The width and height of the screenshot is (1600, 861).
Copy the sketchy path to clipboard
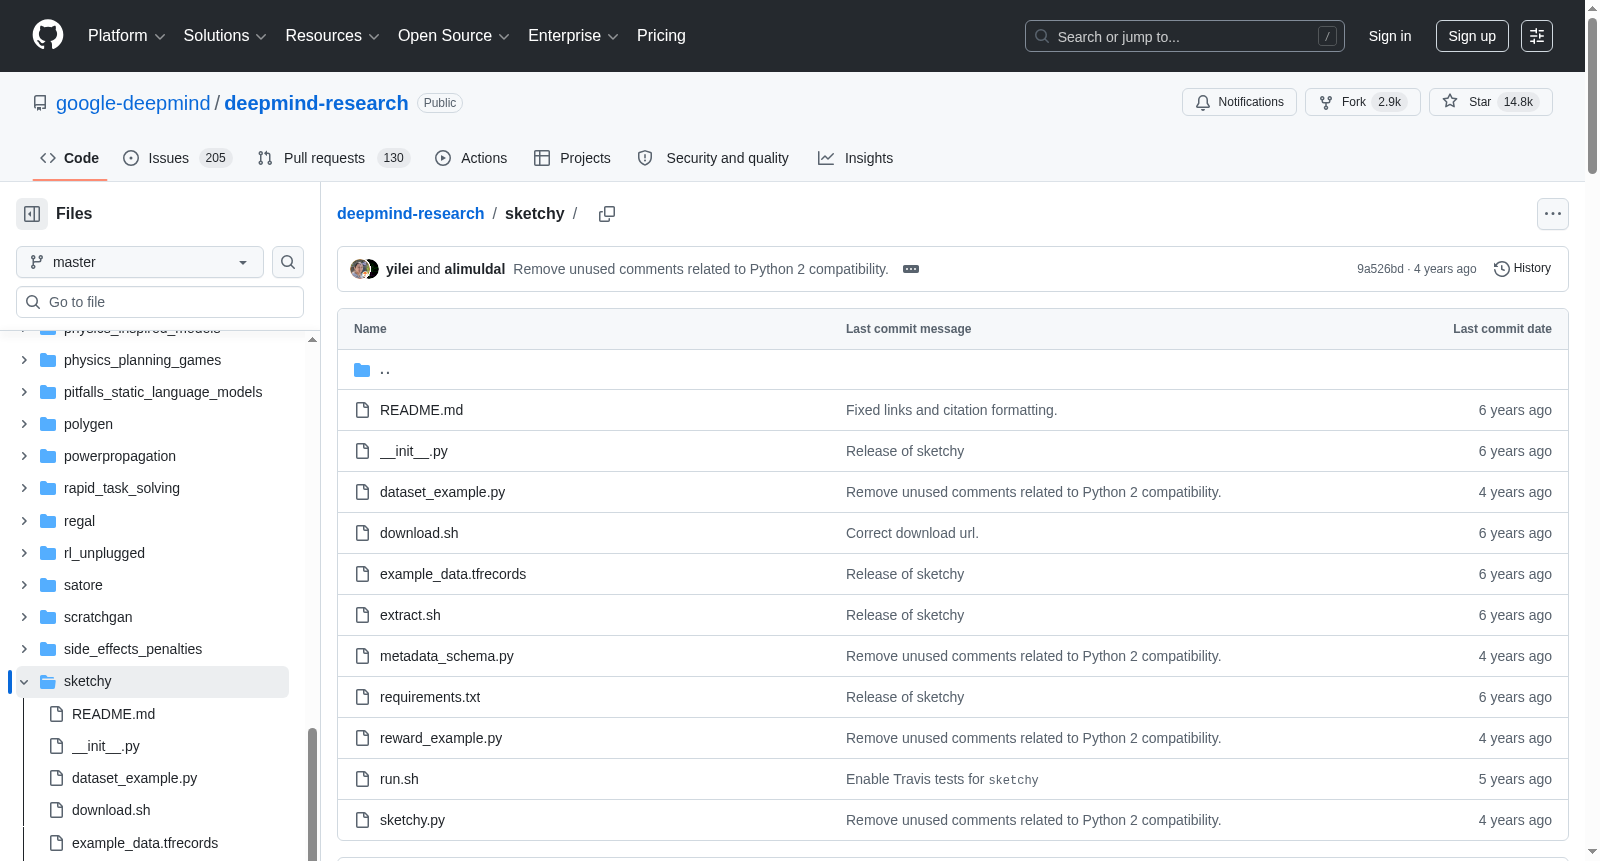click(607, 214)
